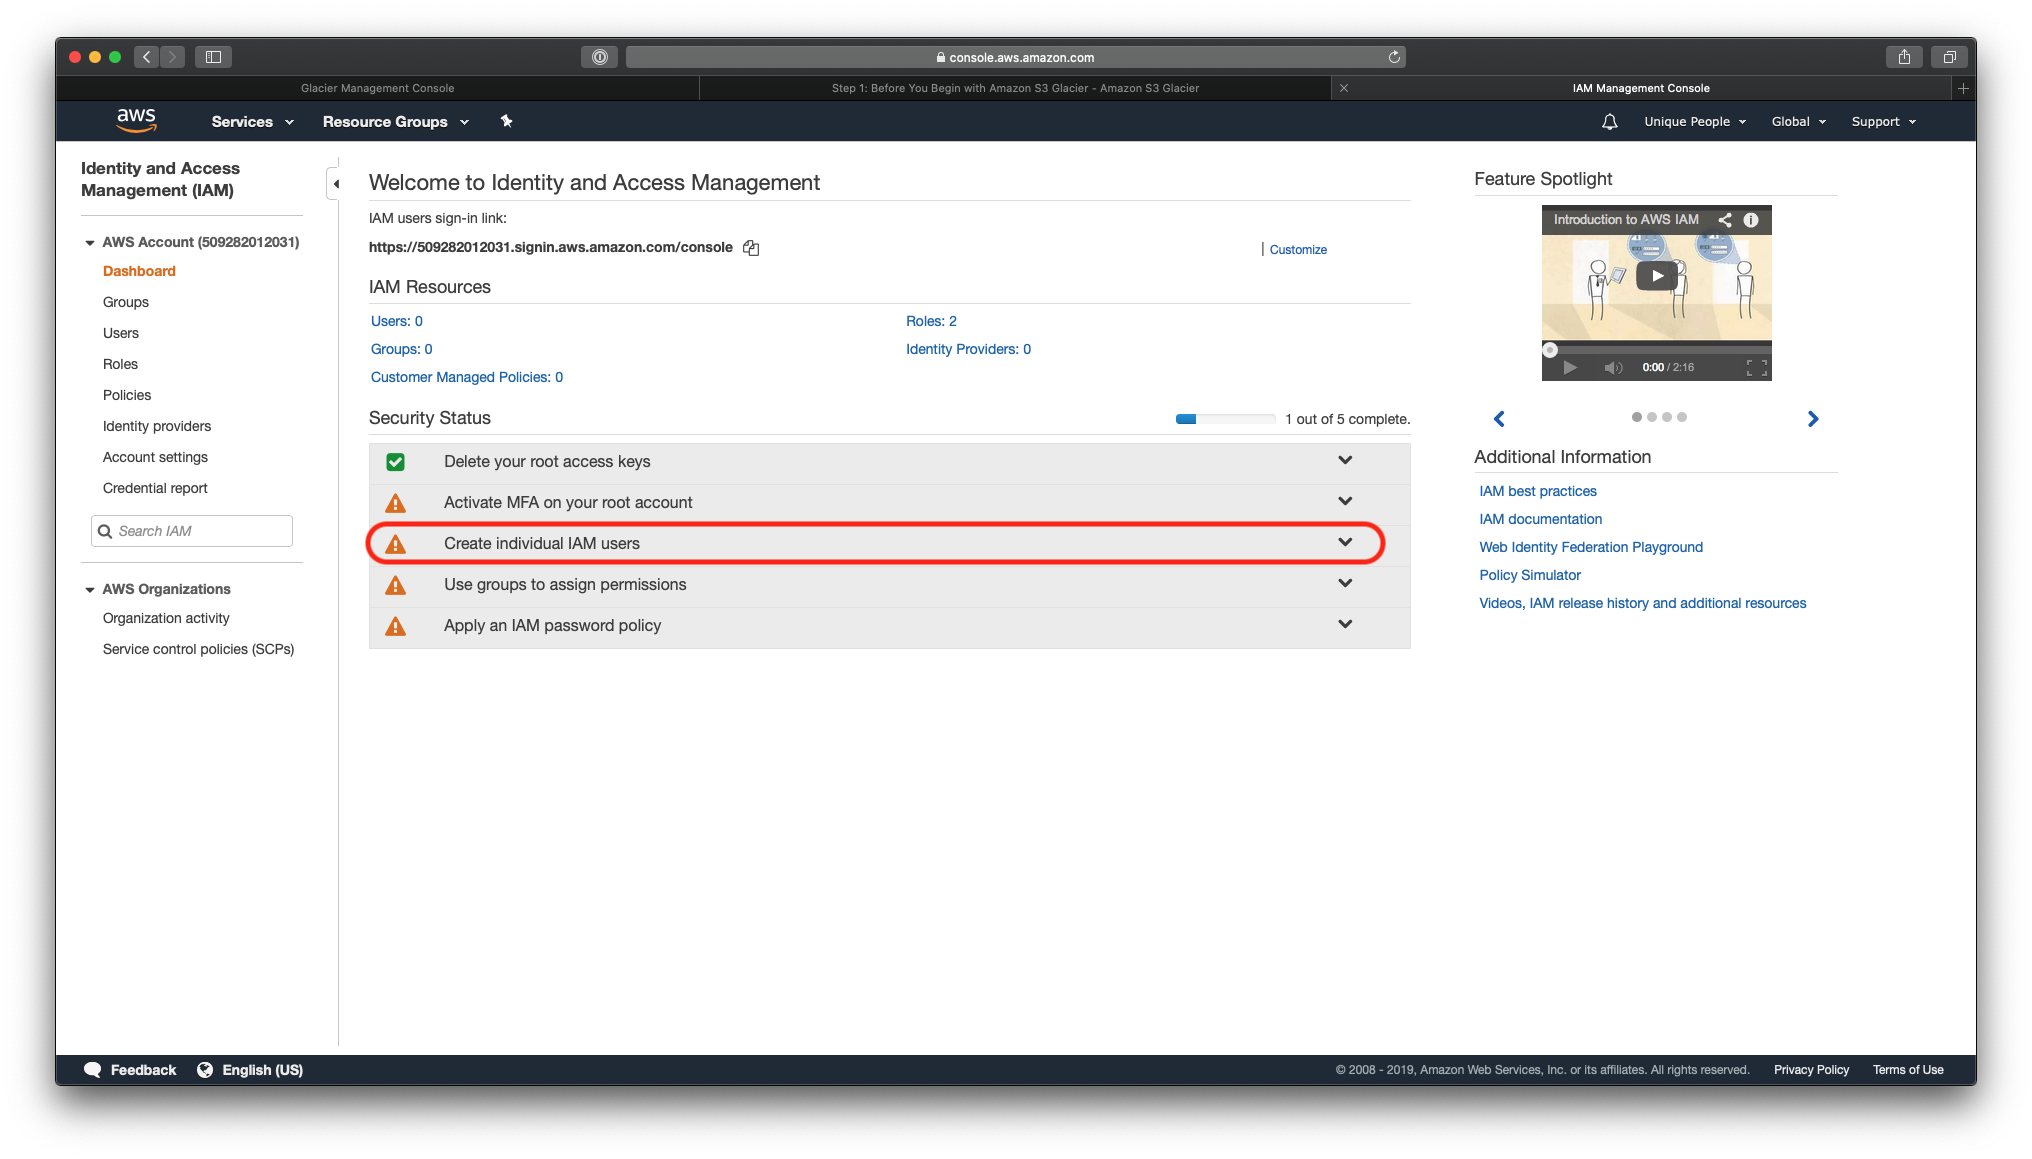Click the privacy shield icon beside address bar
The width and height of the screenshot is (2032, 1159).
point(599,57)
